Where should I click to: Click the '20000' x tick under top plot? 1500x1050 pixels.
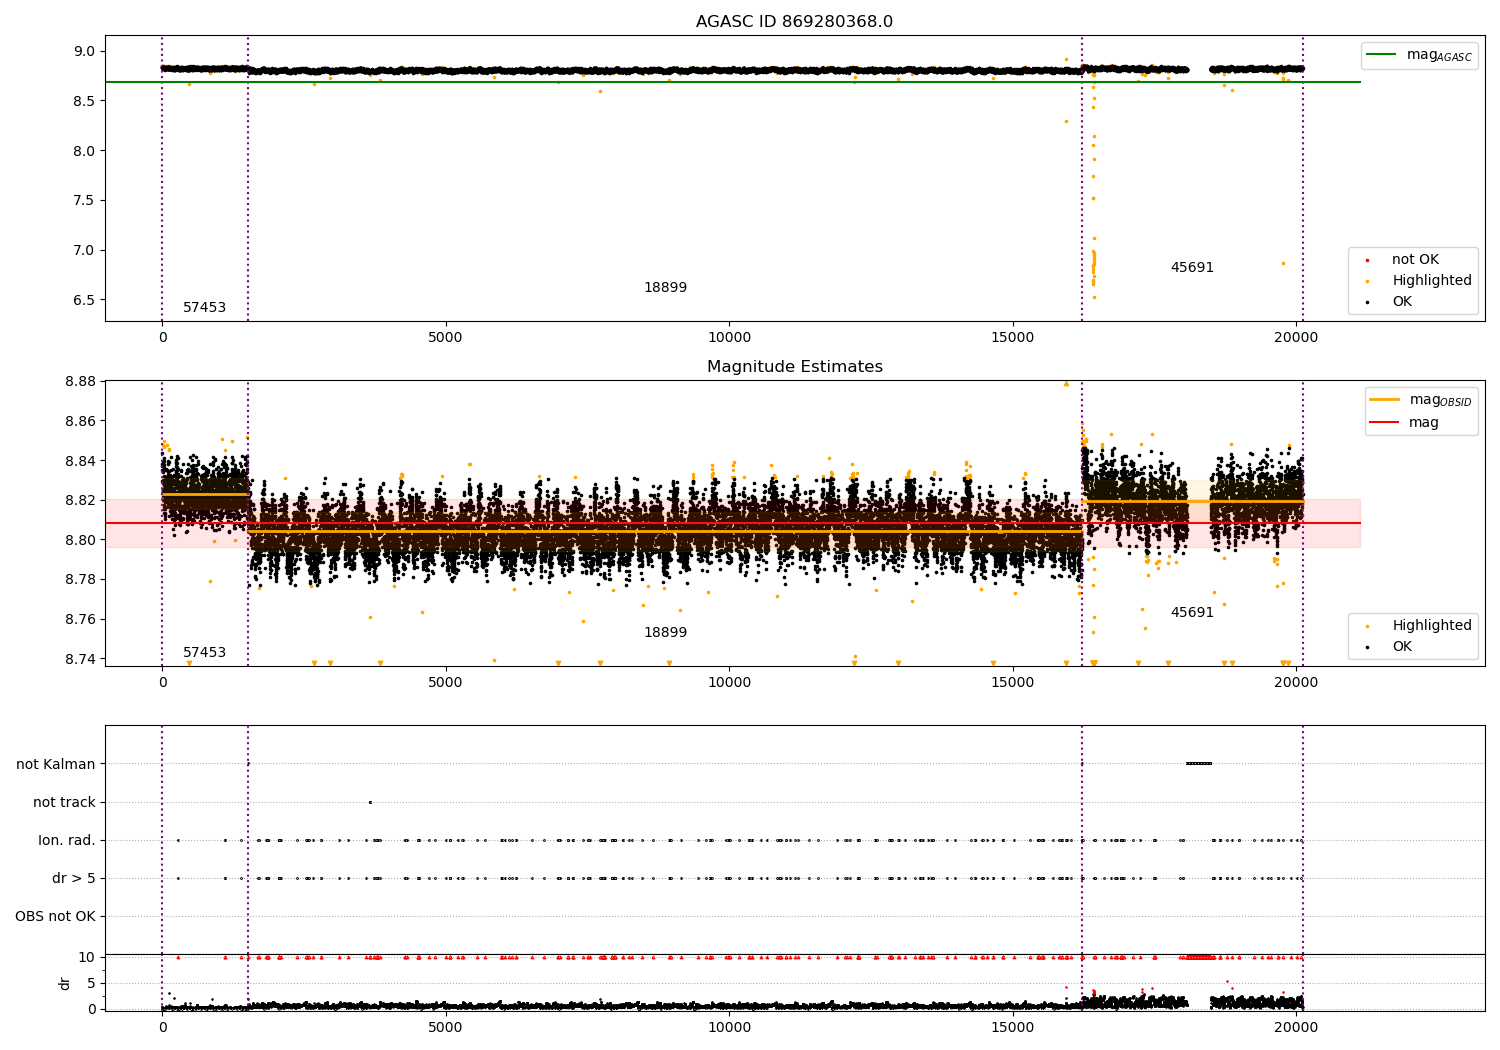click(1297, 338)
